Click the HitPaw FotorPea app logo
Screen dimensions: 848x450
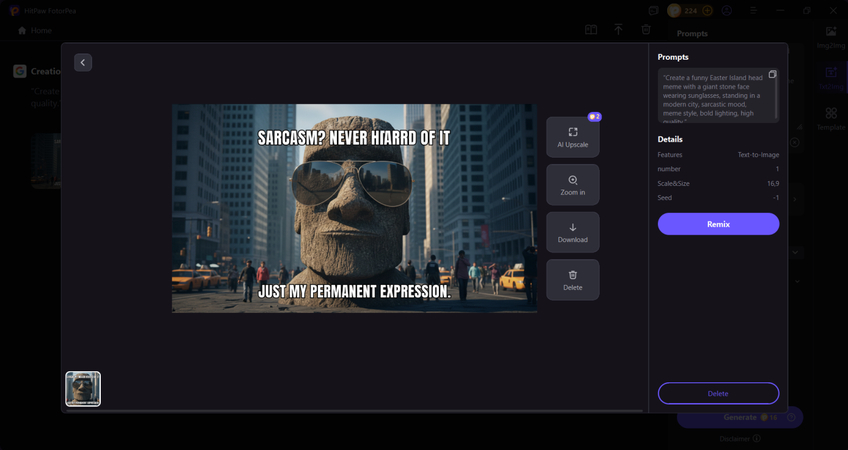[14, 10]
